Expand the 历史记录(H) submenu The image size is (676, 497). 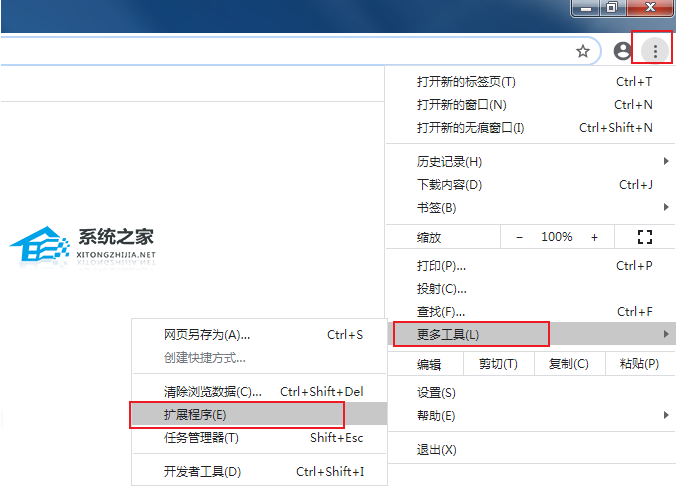tap(531, 162)
